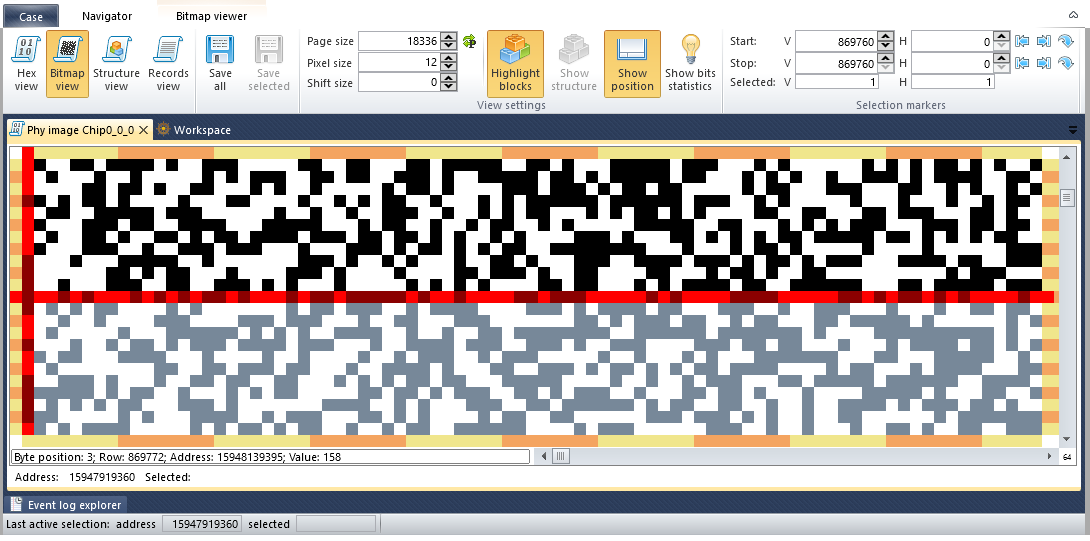Viewport: 1090px width, 541px height.
Task: Open the Navigator ribbon tab
Action: pos(106,16)
